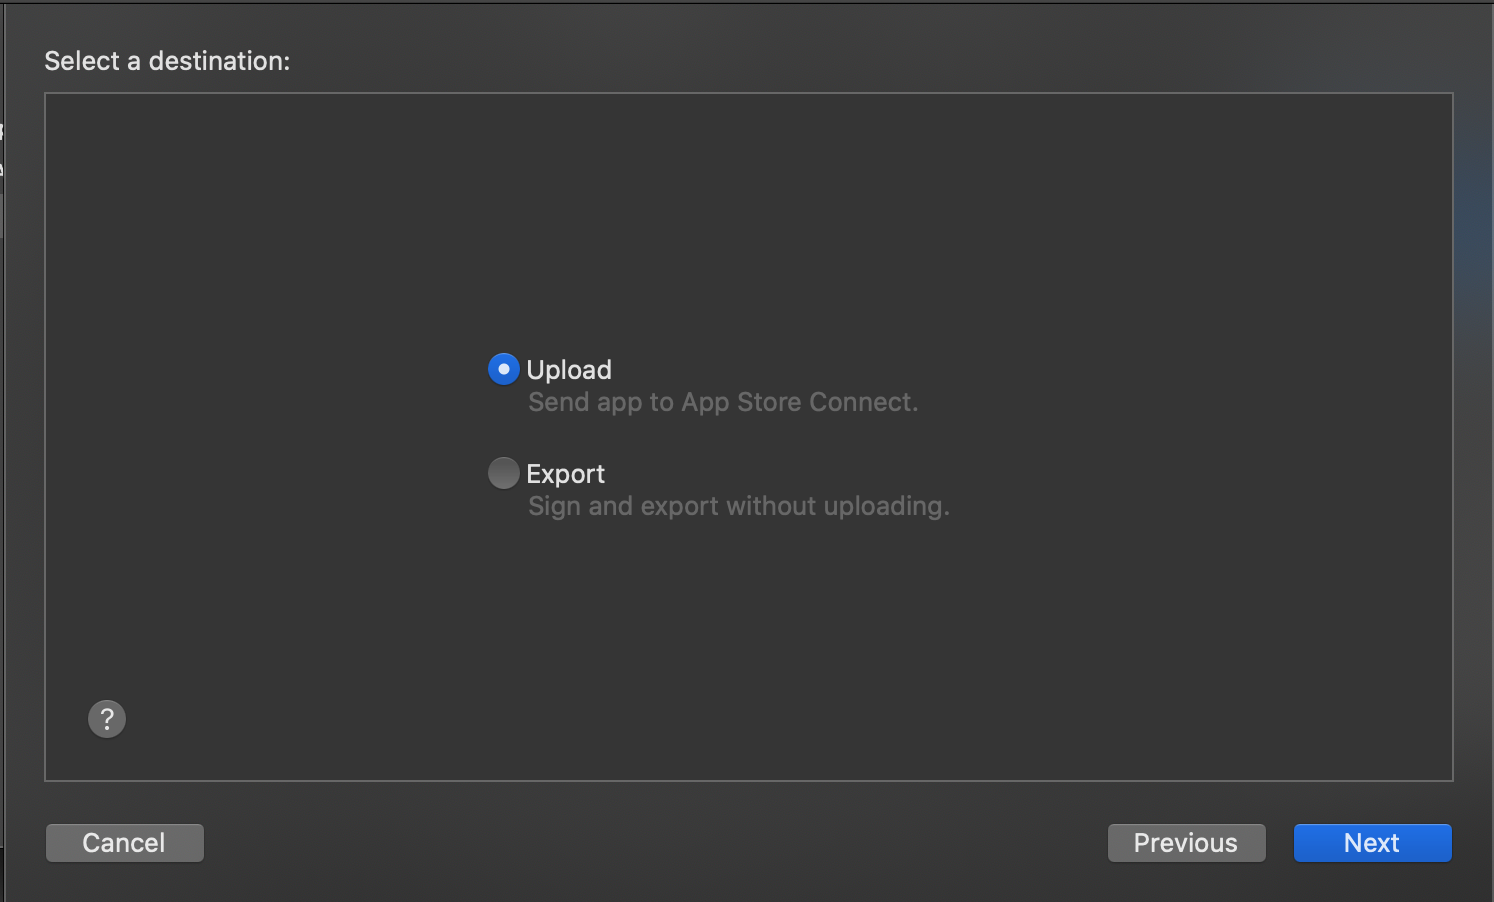1494x902 pixels.
Task: Select the Export radio button
Action: tap(503, 473)
